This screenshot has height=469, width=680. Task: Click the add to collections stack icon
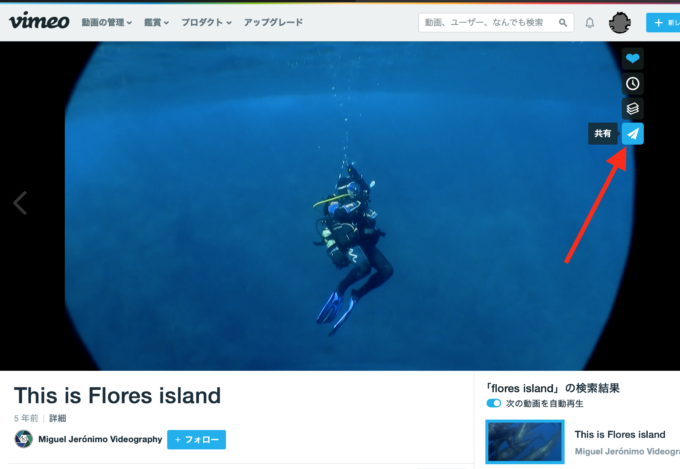click(x=632, y=108)
